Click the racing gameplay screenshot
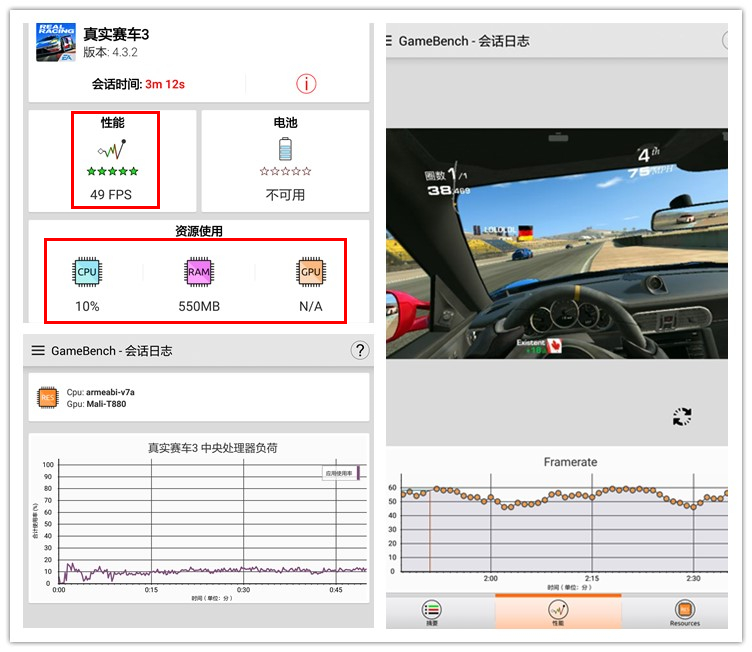 click(x=557, y=243)
